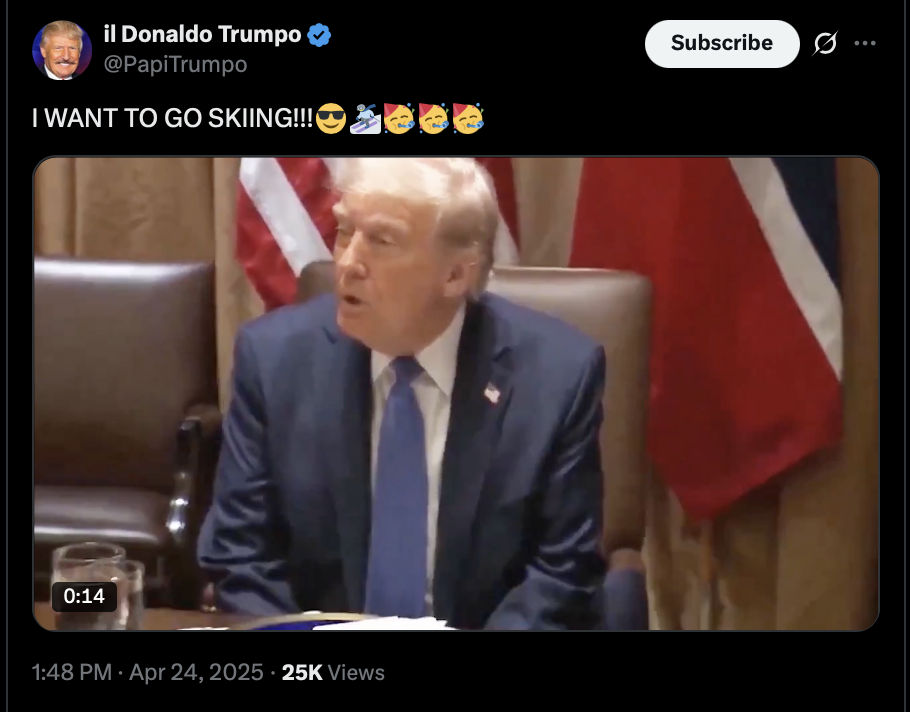
Task: Open the author's profile avatar
Action: tap(62, 50)
